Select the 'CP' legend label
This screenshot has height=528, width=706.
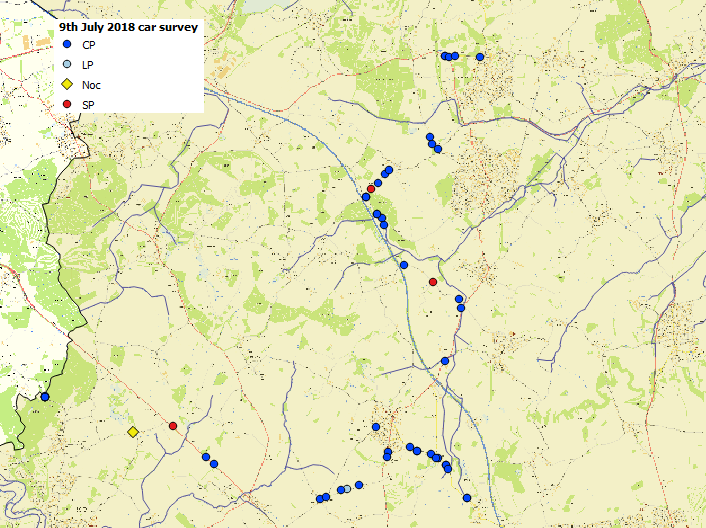[88, 45]
